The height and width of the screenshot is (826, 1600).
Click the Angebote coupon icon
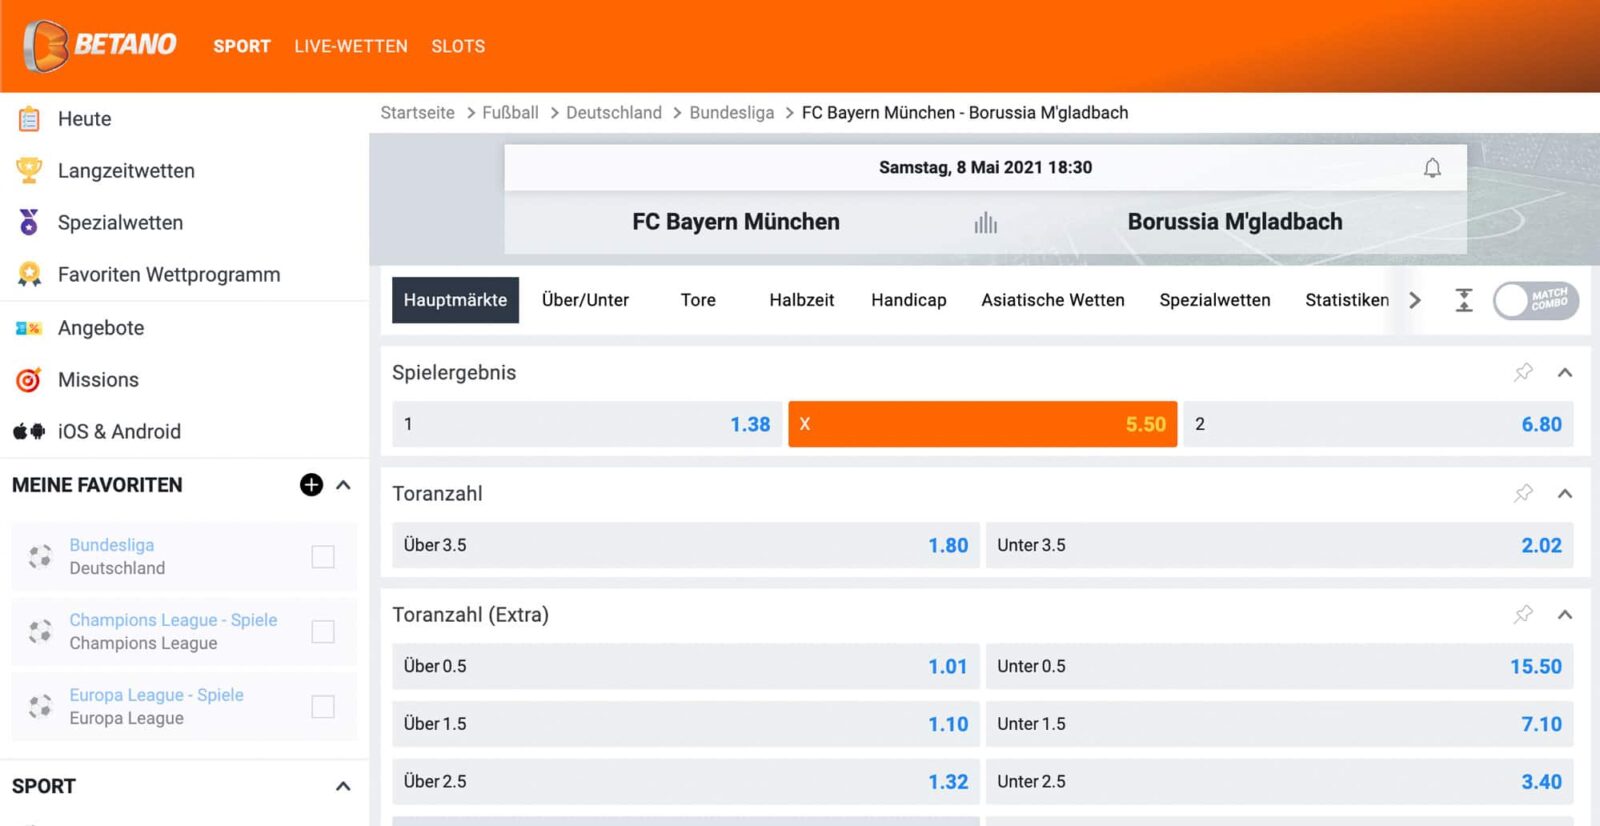(x=28, y=328)
